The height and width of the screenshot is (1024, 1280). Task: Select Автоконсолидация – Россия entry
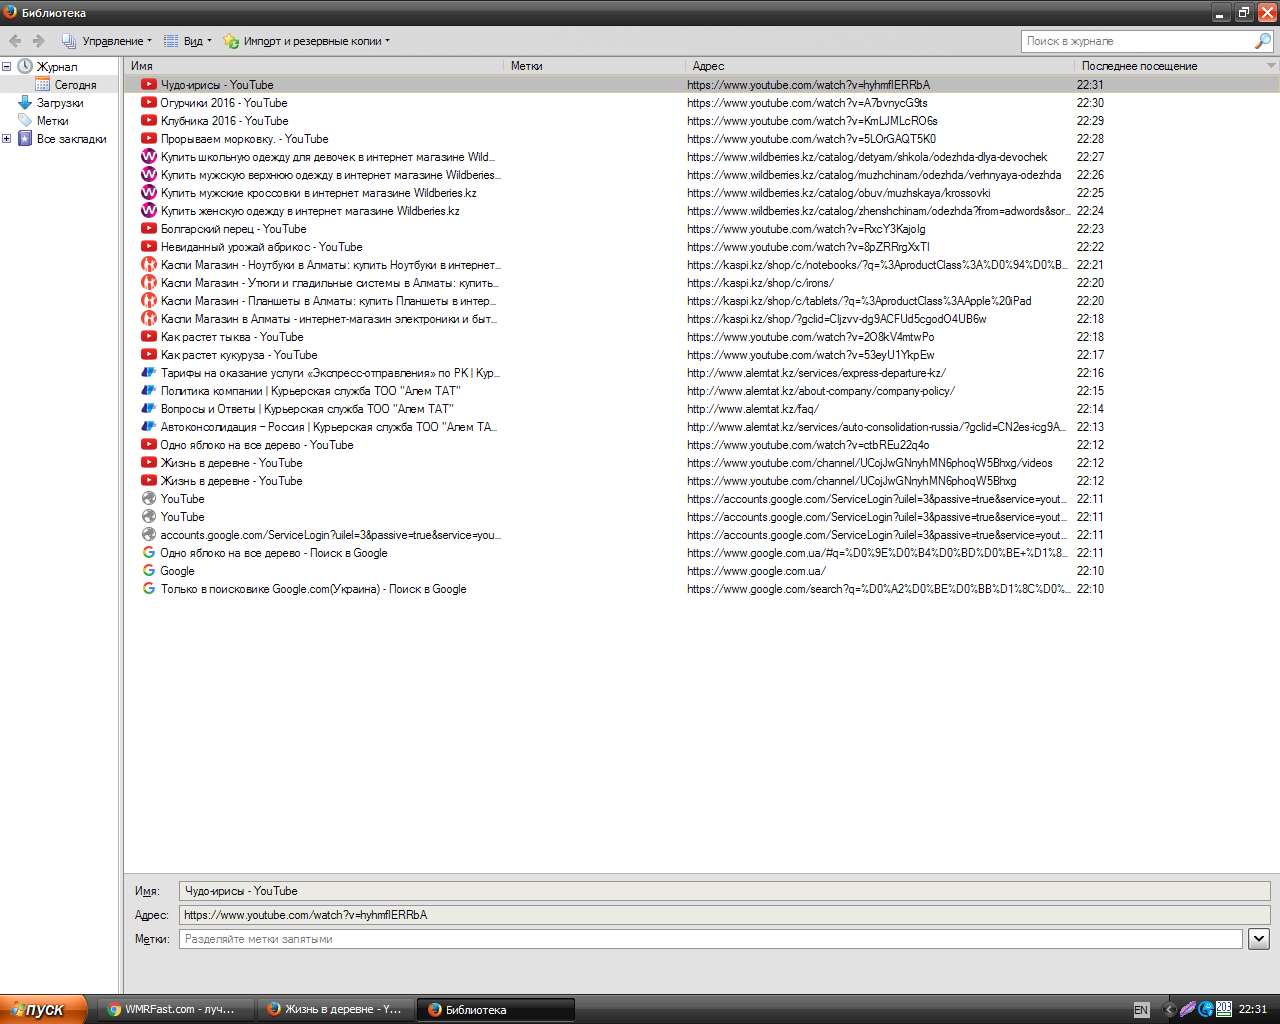click(x=702, y=427)
